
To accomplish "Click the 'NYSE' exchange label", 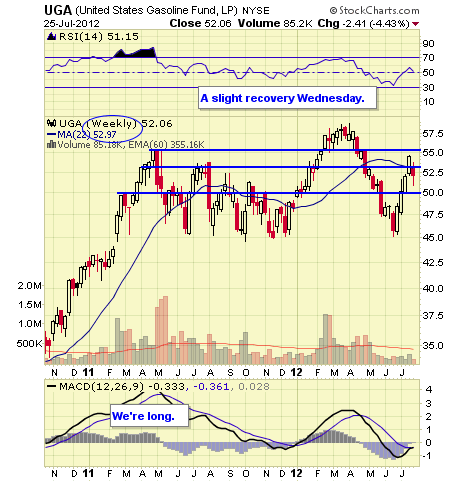I will [256, 11].
